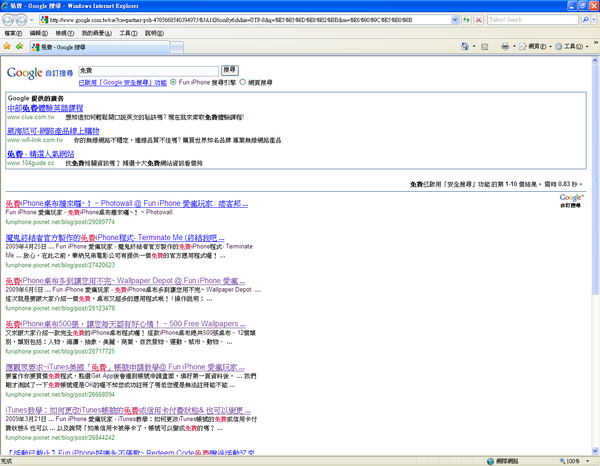Viewport: 600px width, 466px height.
Task: Click the Google search query input box
Action: [x=148, y=71]
